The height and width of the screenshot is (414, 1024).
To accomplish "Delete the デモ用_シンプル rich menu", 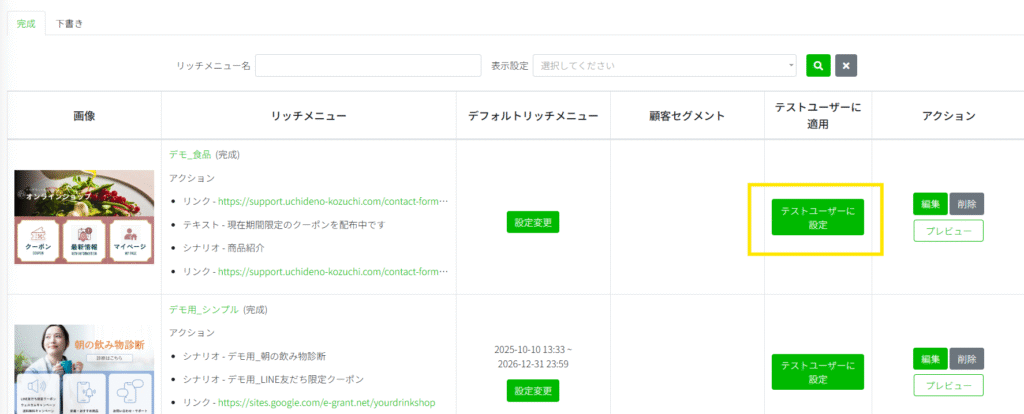I will [966, 358].
